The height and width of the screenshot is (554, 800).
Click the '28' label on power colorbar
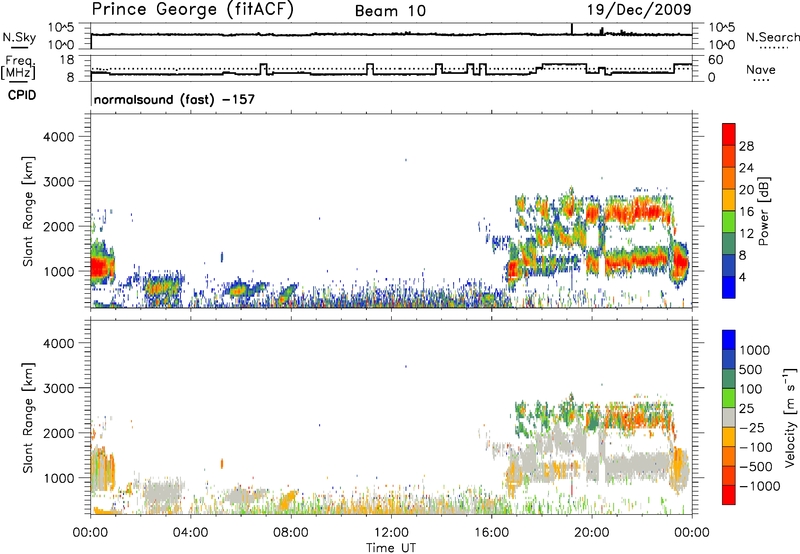coord(746,146)
